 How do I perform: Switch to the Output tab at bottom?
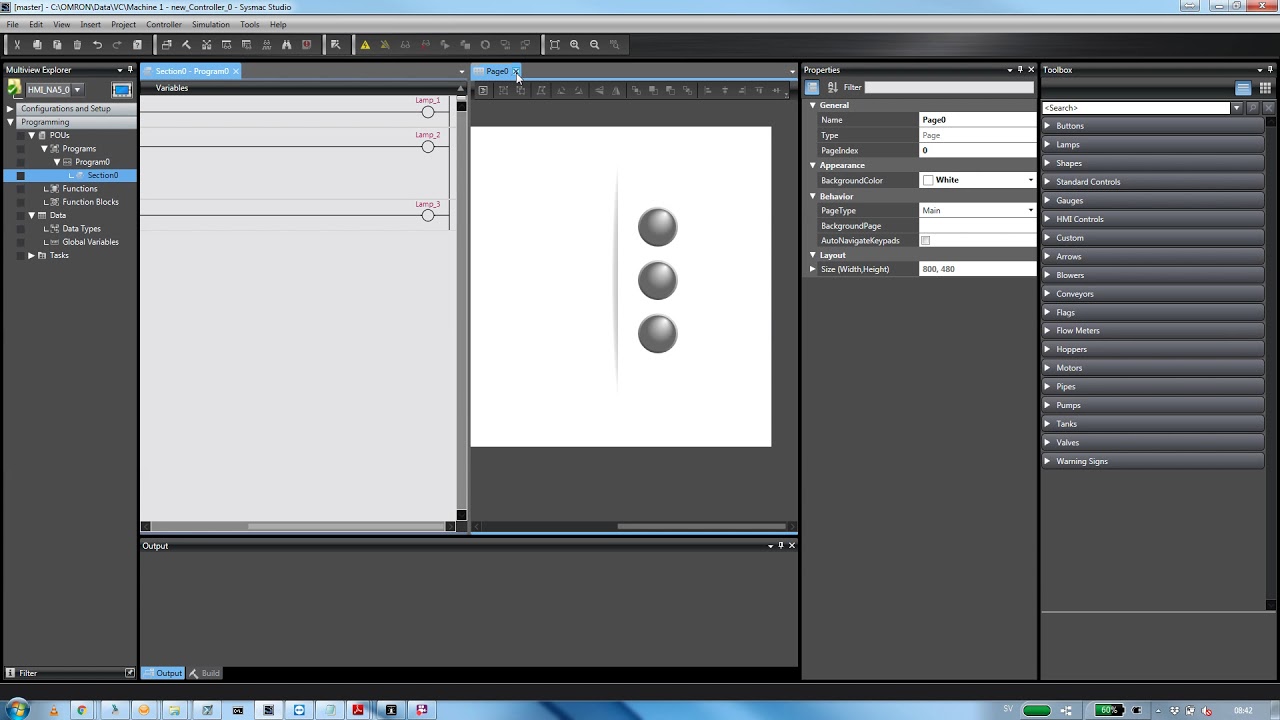point(163,673)
